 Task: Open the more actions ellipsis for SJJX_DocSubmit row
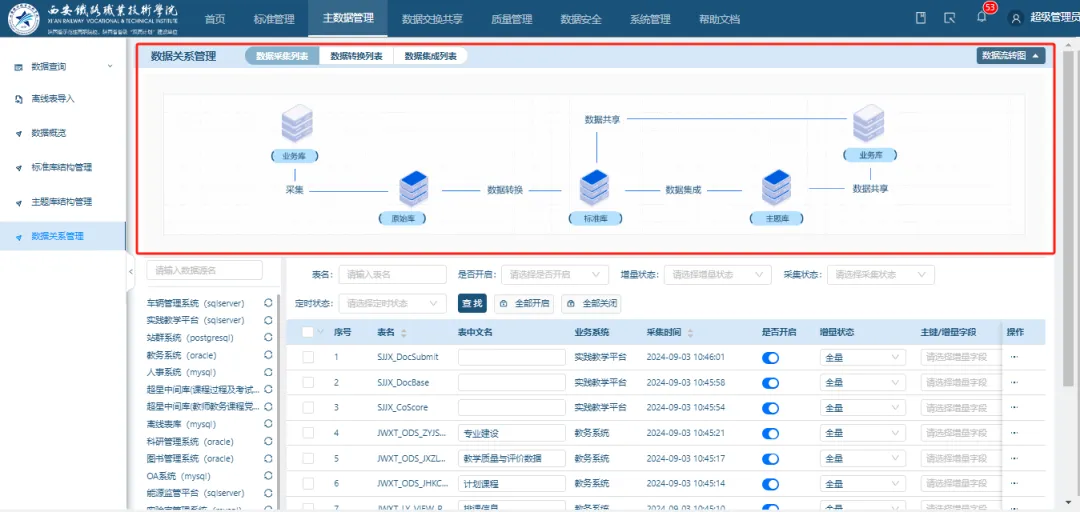[1014, 357]
